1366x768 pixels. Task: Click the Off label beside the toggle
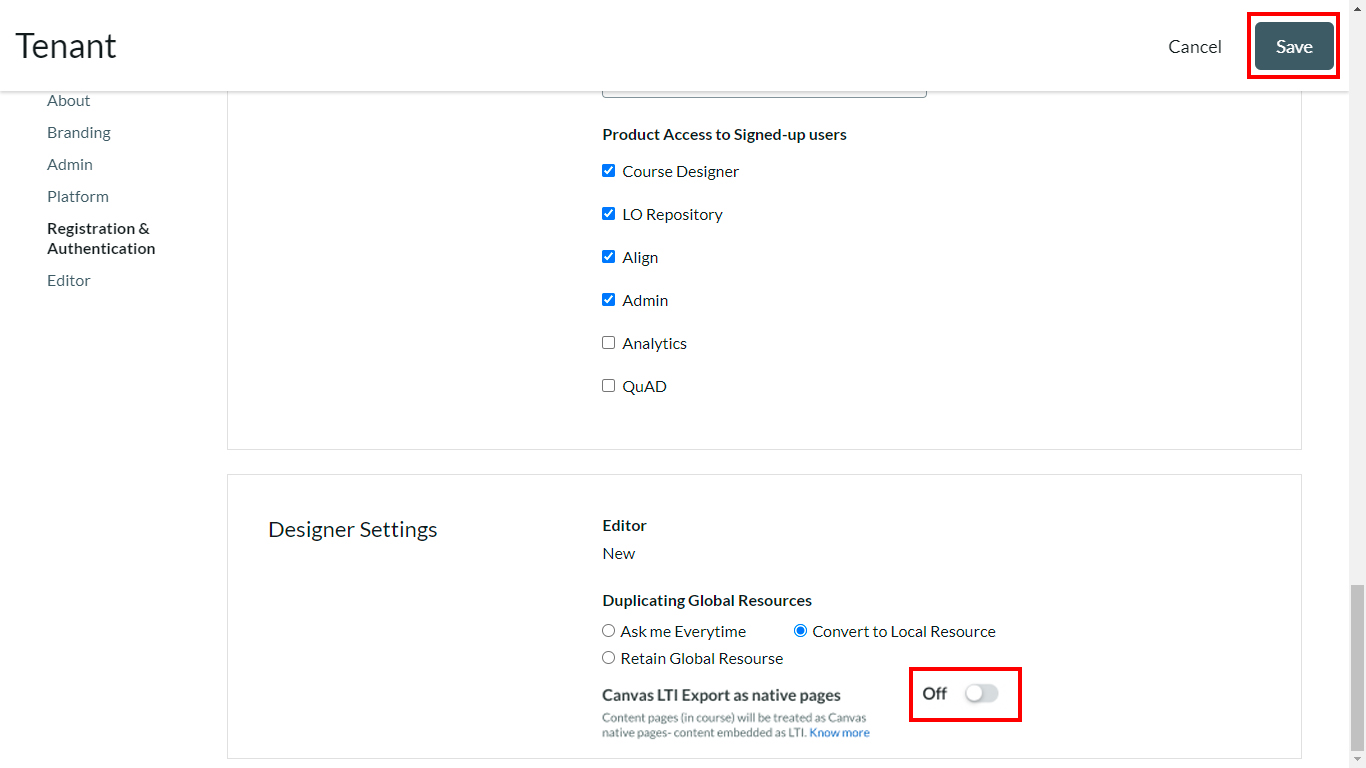click(x=934, y=693)
